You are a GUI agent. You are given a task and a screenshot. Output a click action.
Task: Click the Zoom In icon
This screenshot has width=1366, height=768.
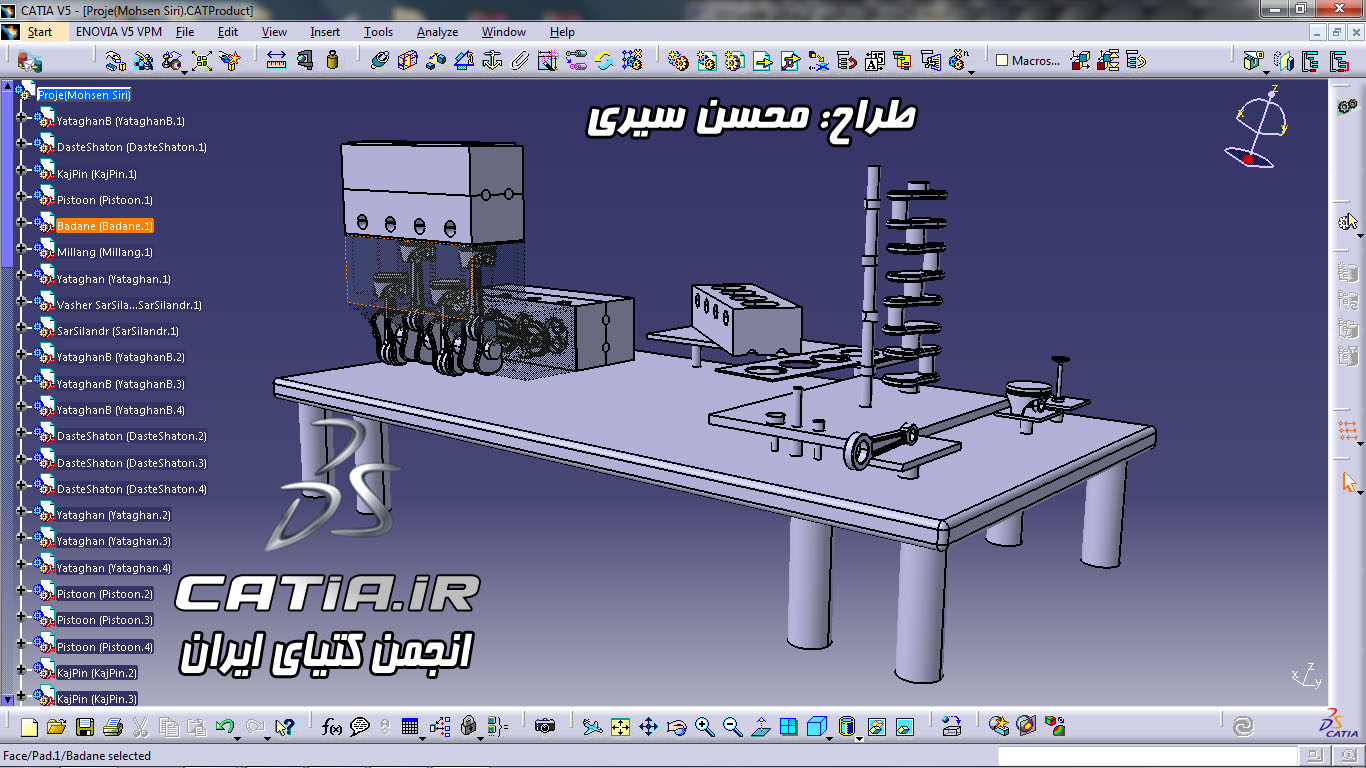pos(704,727)
